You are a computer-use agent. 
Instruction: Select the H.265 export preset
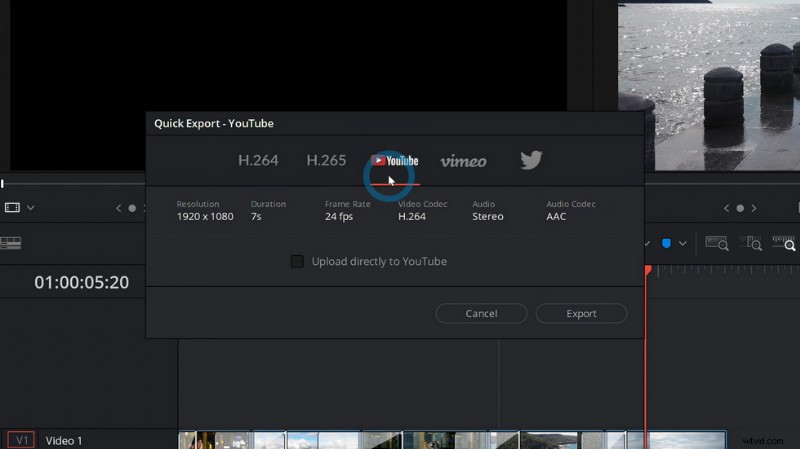click(x=326, y=160)
